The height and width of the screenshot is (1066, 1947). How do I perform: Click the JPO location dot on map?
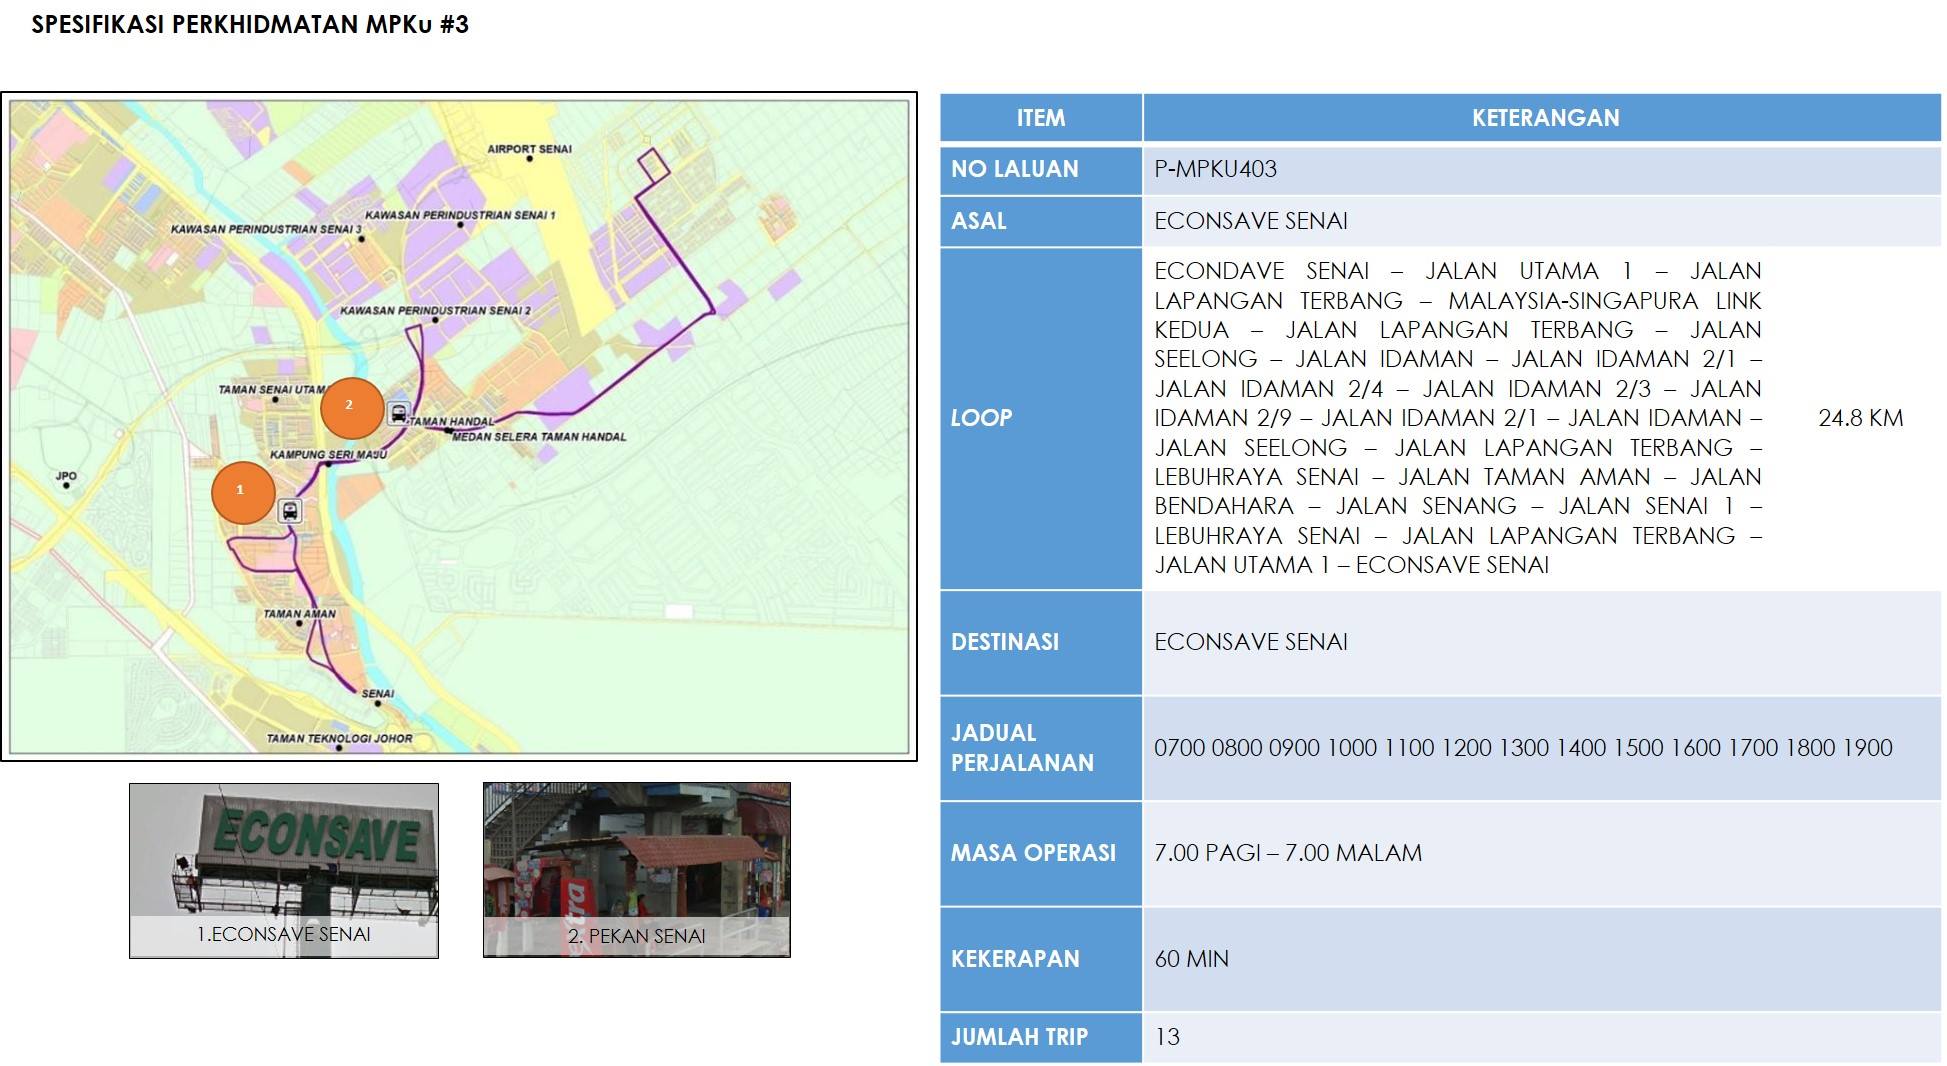pos(66,485)
